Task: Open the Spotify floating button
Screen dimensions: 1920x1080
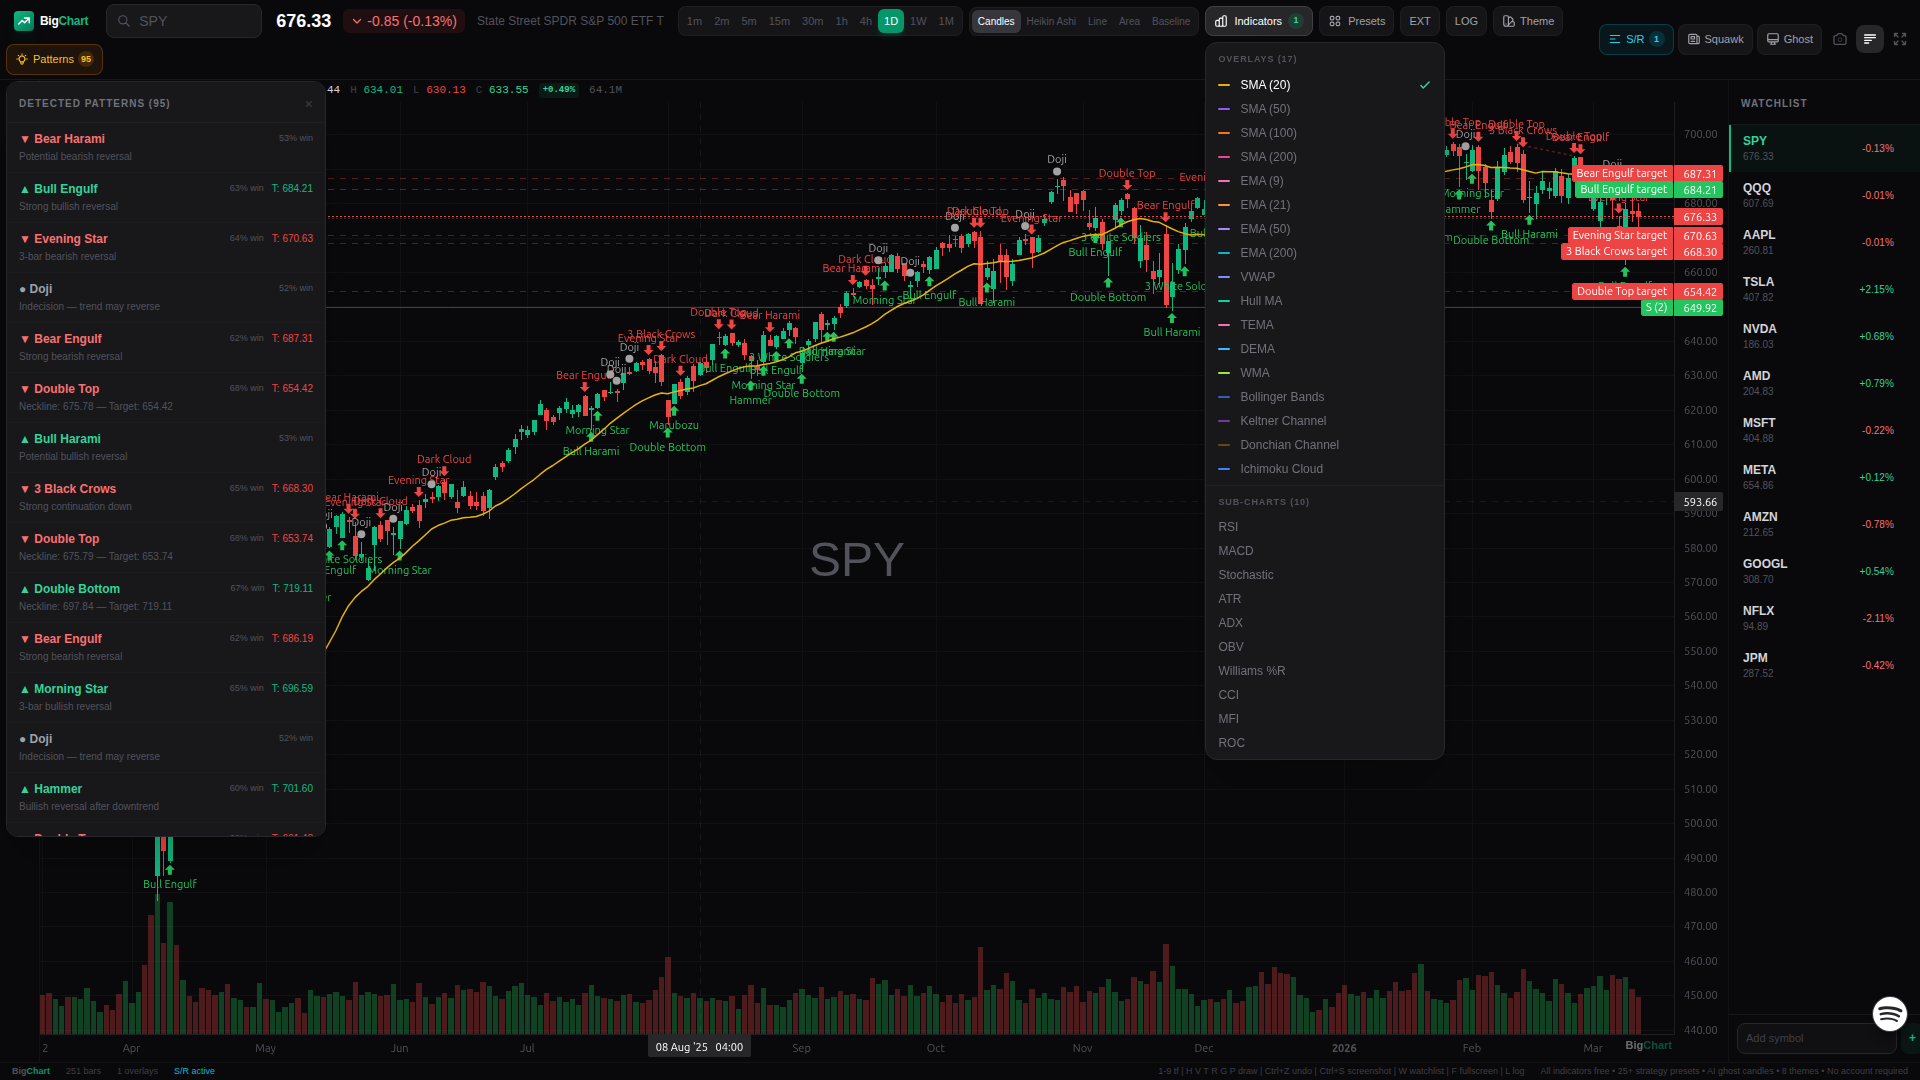Action: coord(1889,1013)
